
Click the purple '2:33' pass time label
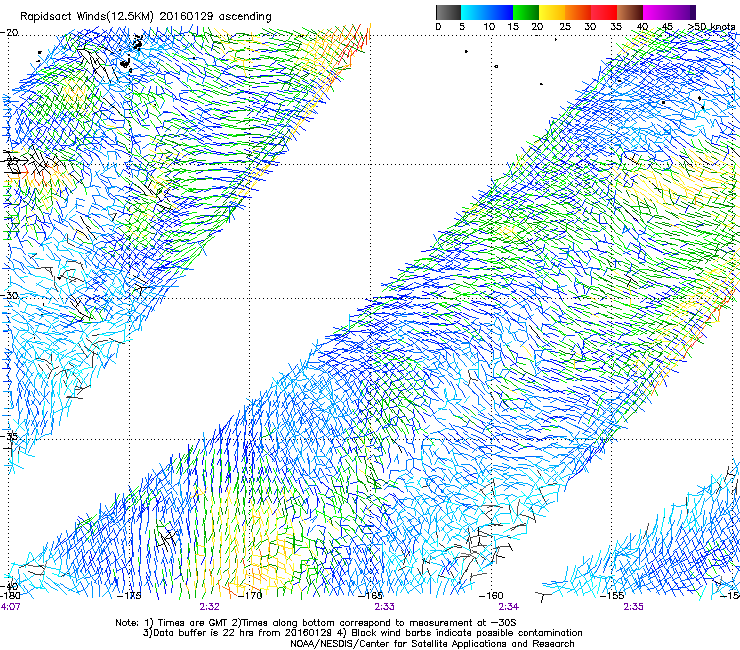[385, 607]
